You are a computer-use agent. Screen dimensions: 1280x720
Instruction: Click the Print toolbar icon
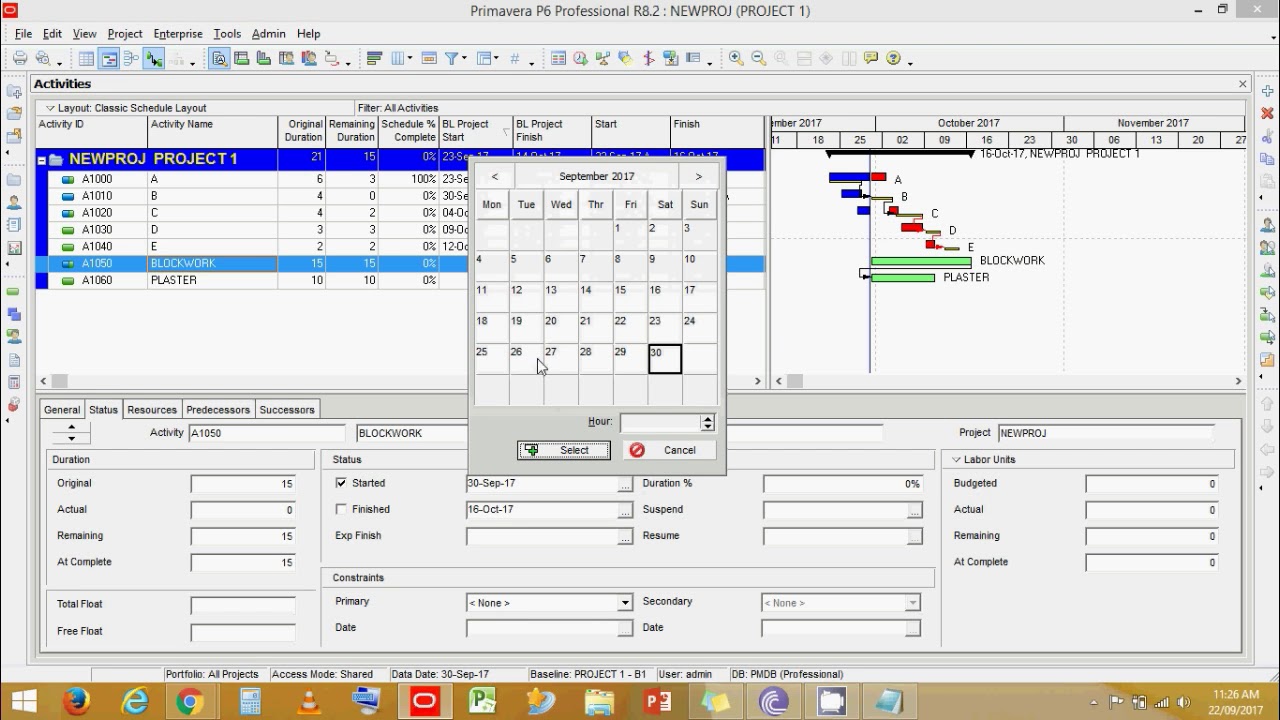(20, 59)
